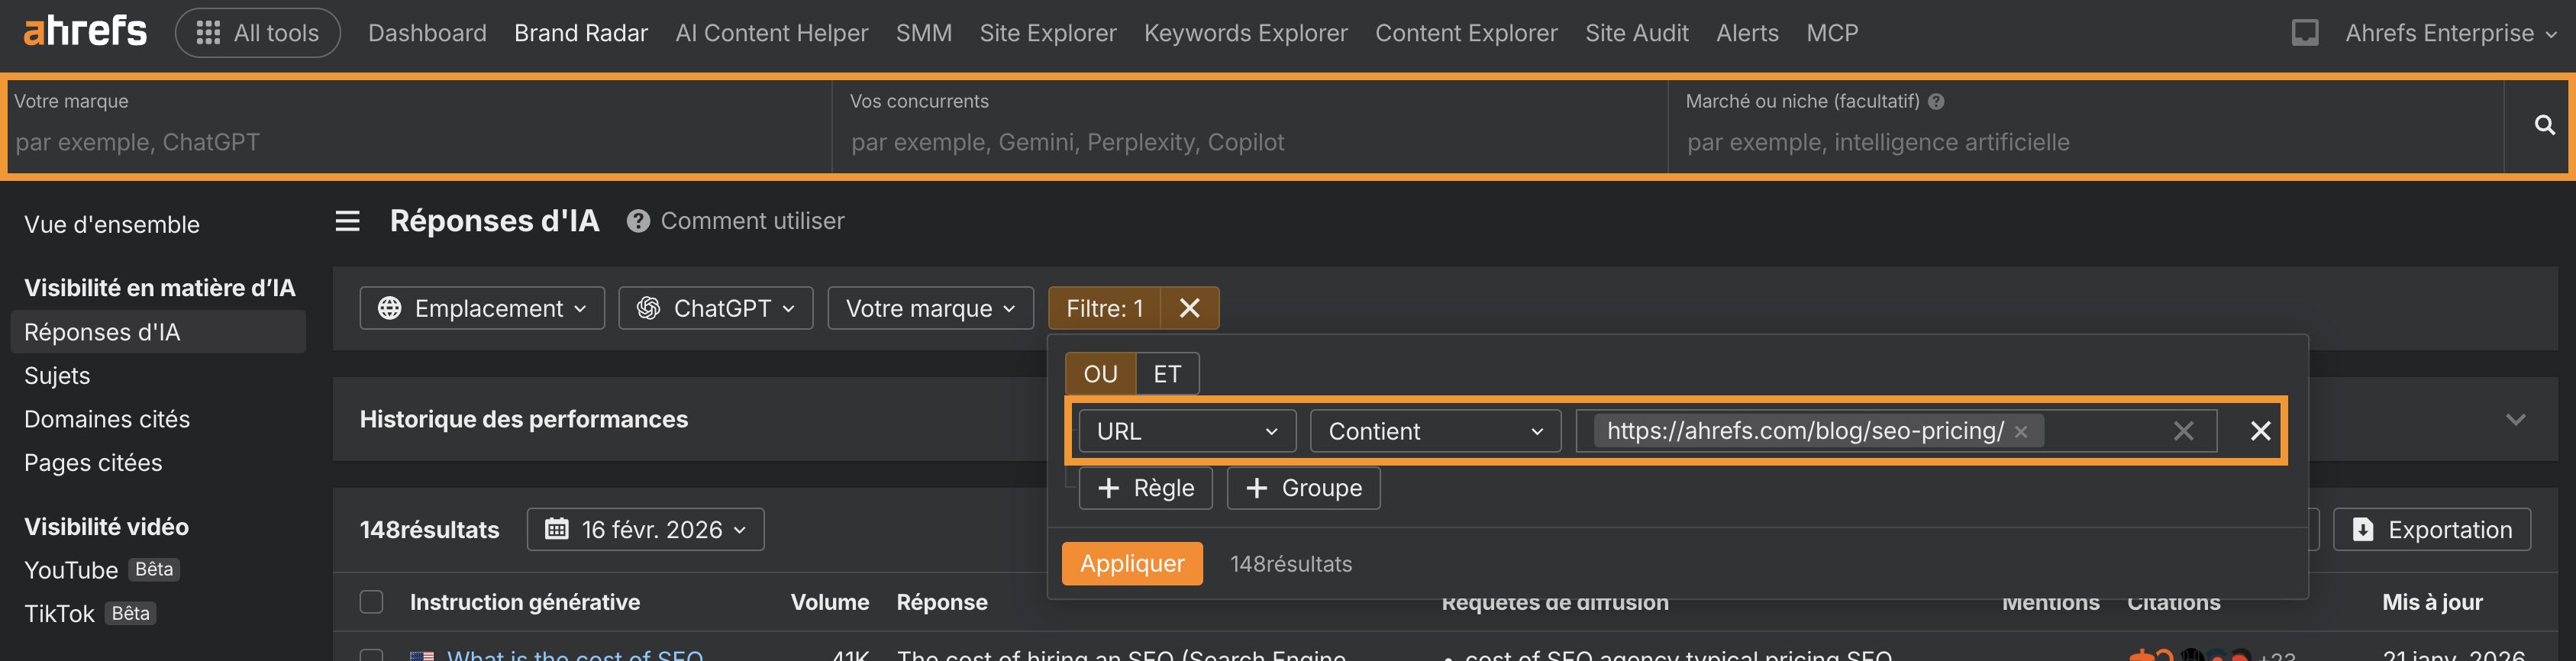Screen dimensions: 2576x661
Task: Open the URL field dropdown
Action: (x=1187, y=431)
